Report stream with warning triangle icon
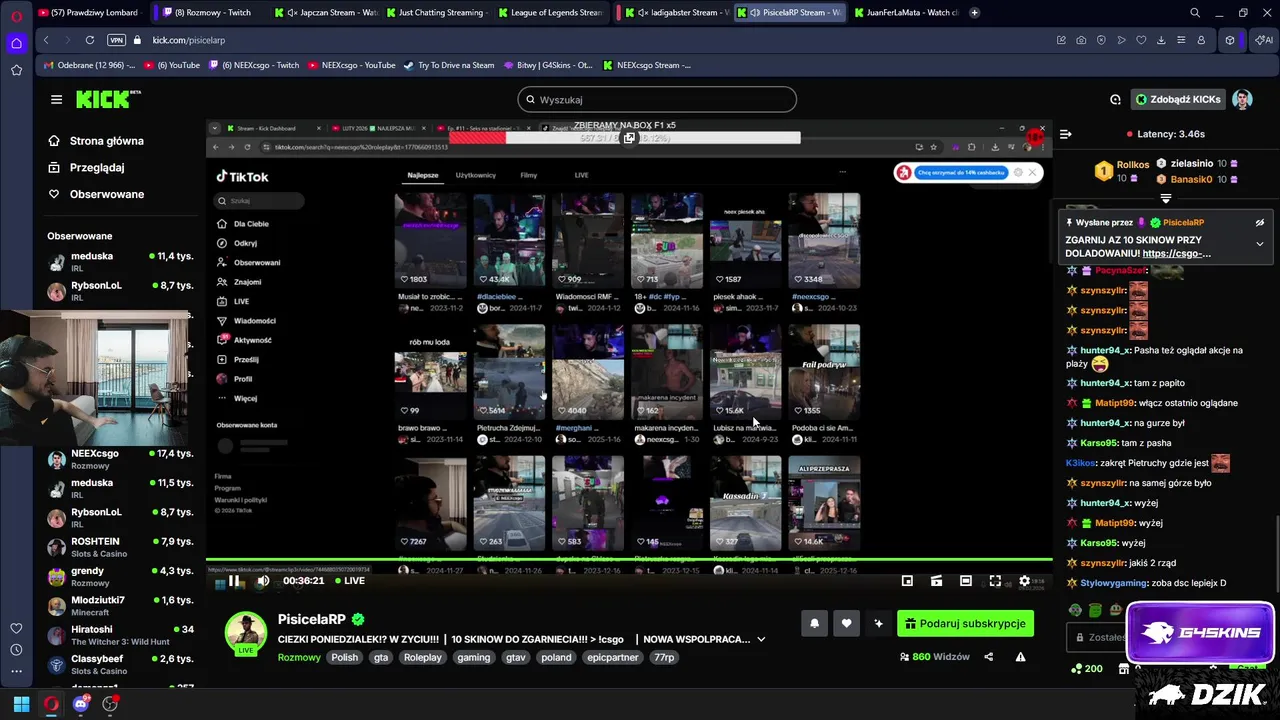The image size is (1280, 720). pos(1020,657)
